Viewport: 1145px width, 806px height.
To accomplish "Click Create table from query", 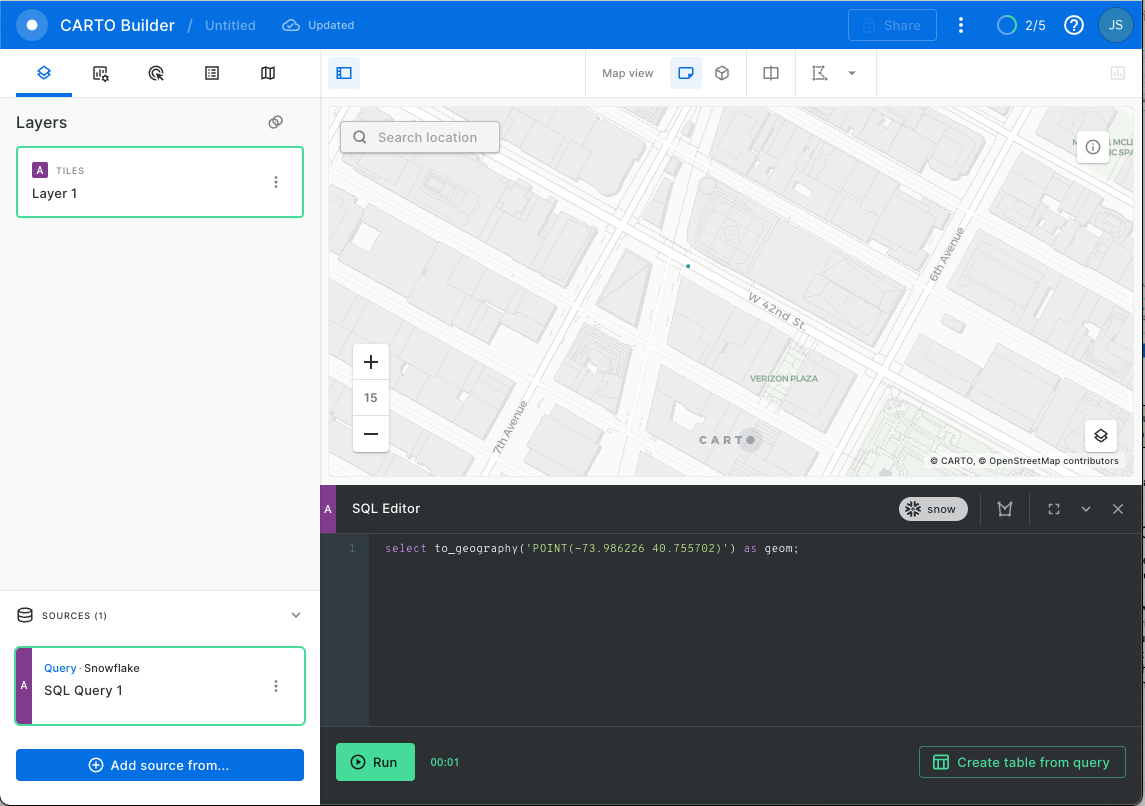I will (1022, 762).
